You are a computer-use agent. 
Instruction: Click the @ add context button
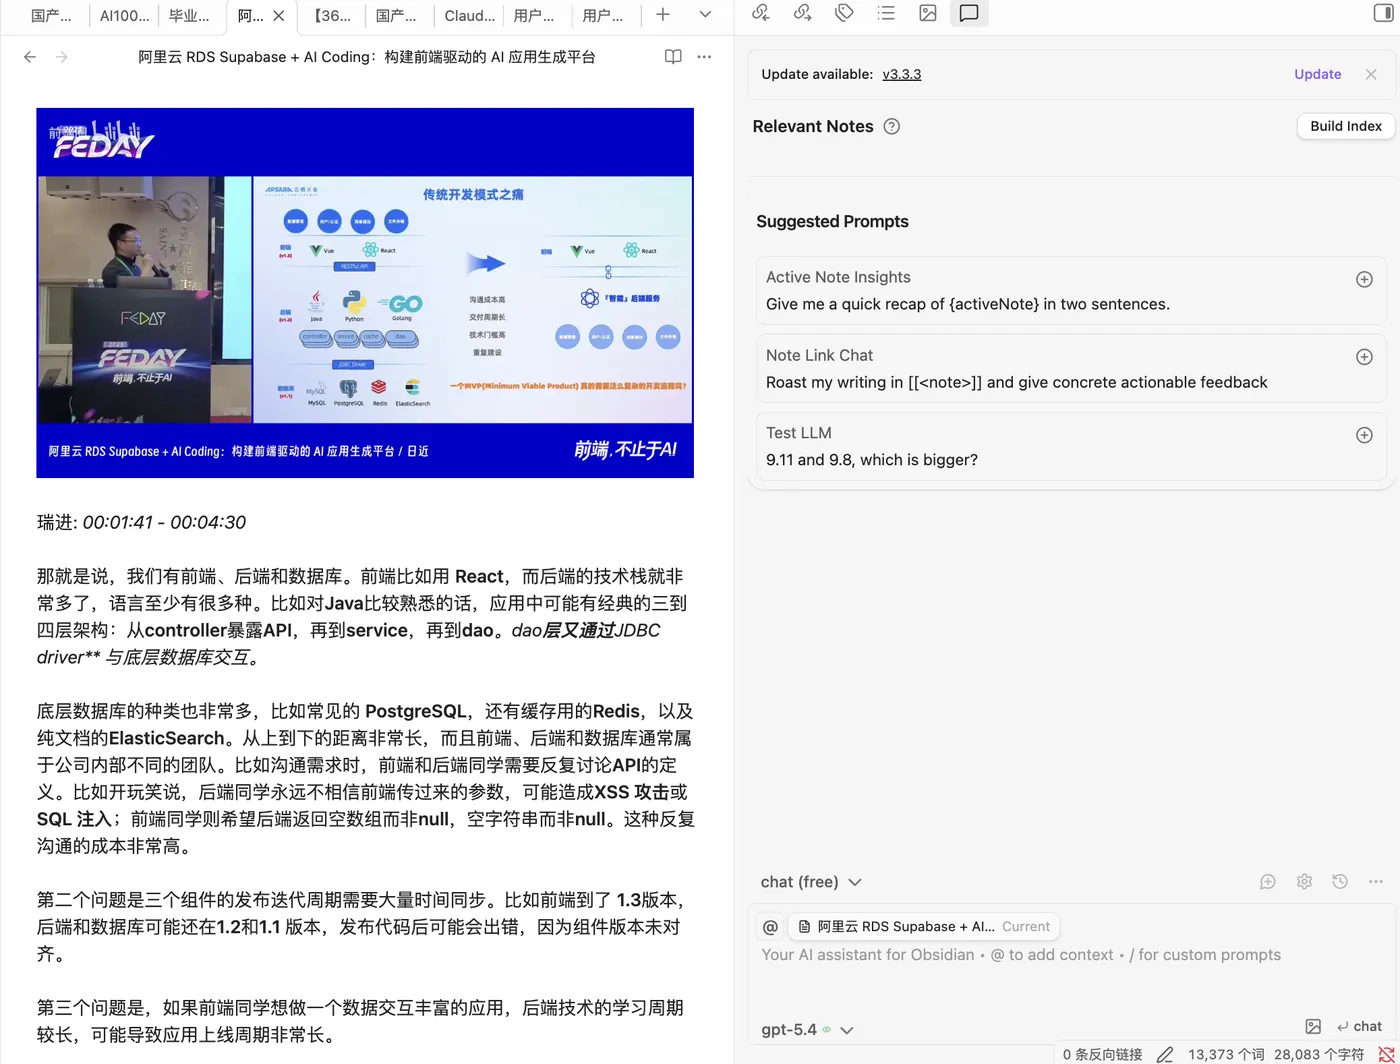pyautogui.click(x=770, y=927)
